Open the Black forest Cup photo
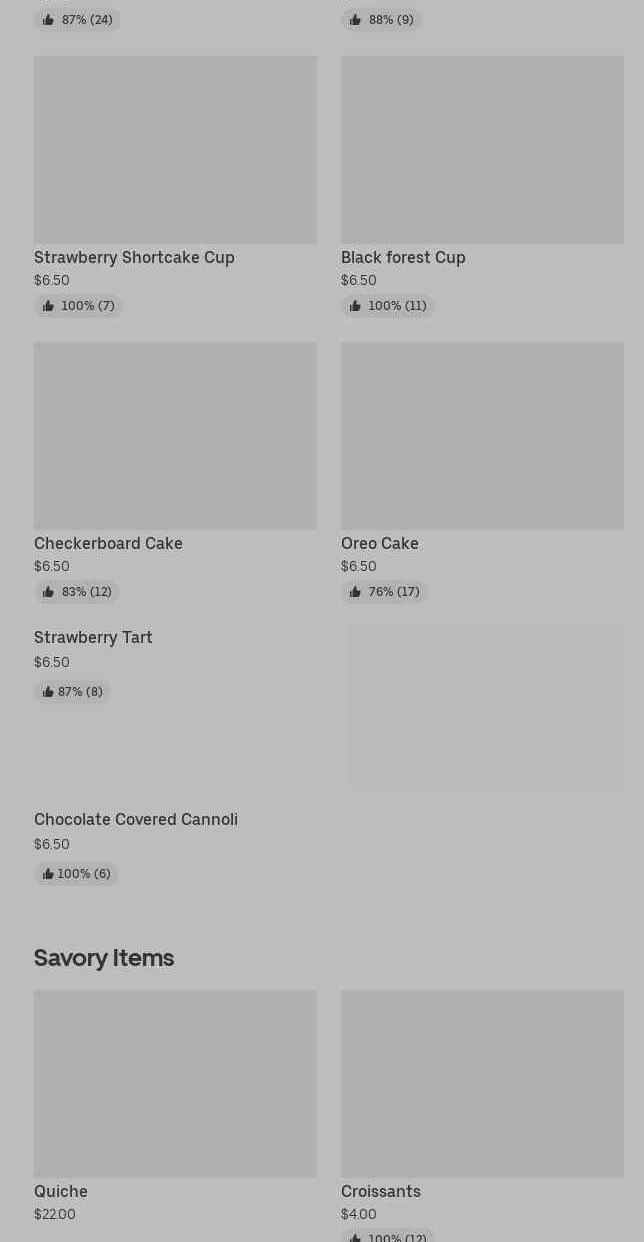This screenshot has width=644, height=1242. [x=482, y=150]
